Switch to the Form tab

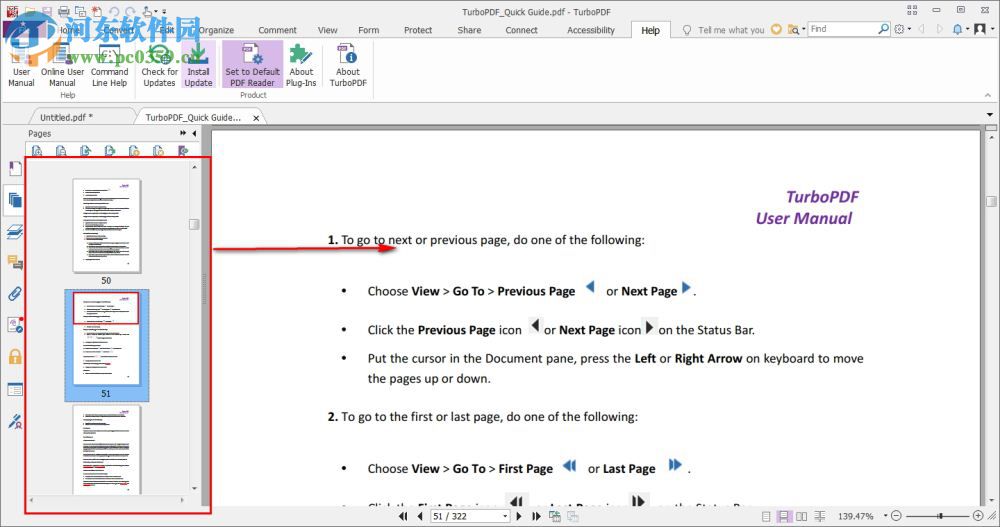click(369, 30)
